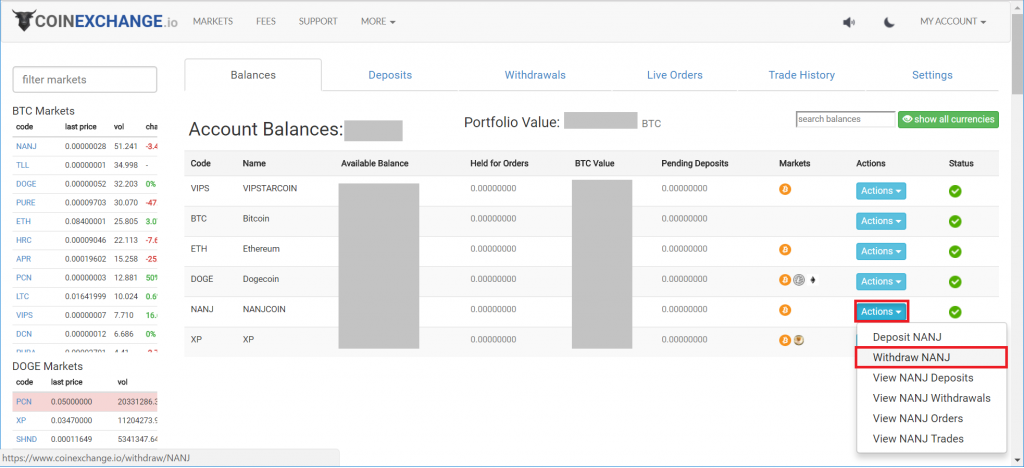Click BTC market icon for NANJCOIN
The image size is (1024, 468).
tap(785, 310)
